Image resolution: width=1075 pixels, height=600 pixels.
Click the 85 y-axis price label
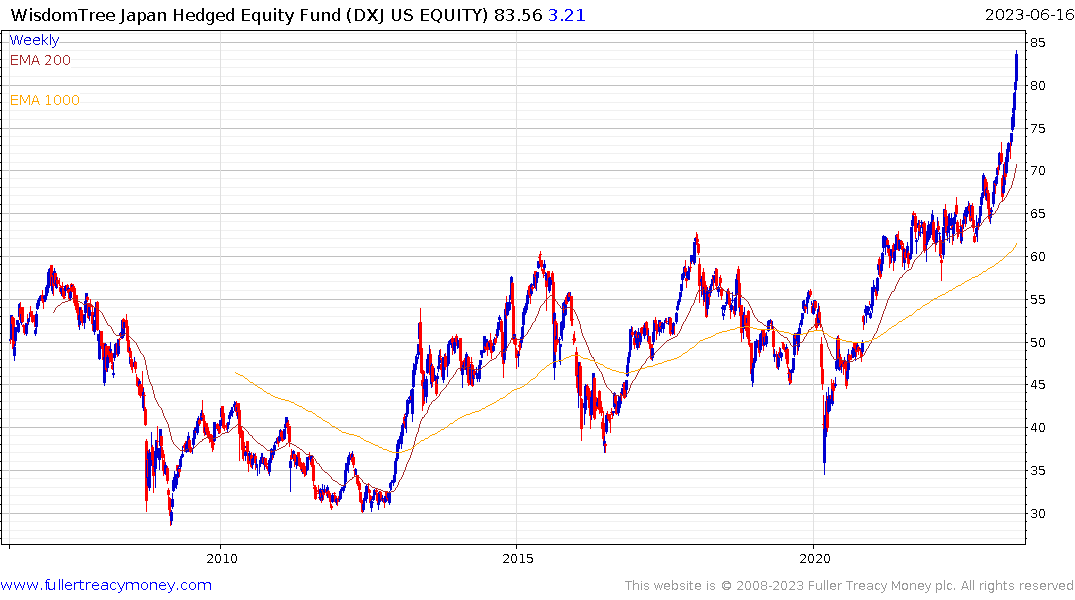click(x=1038, y=43)
